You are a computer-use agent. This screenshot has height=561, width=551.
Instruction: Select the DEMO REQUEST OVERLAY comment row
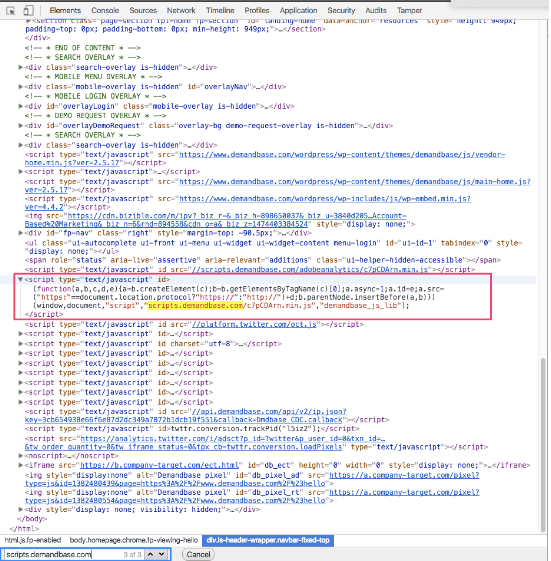tap(96, 116)
